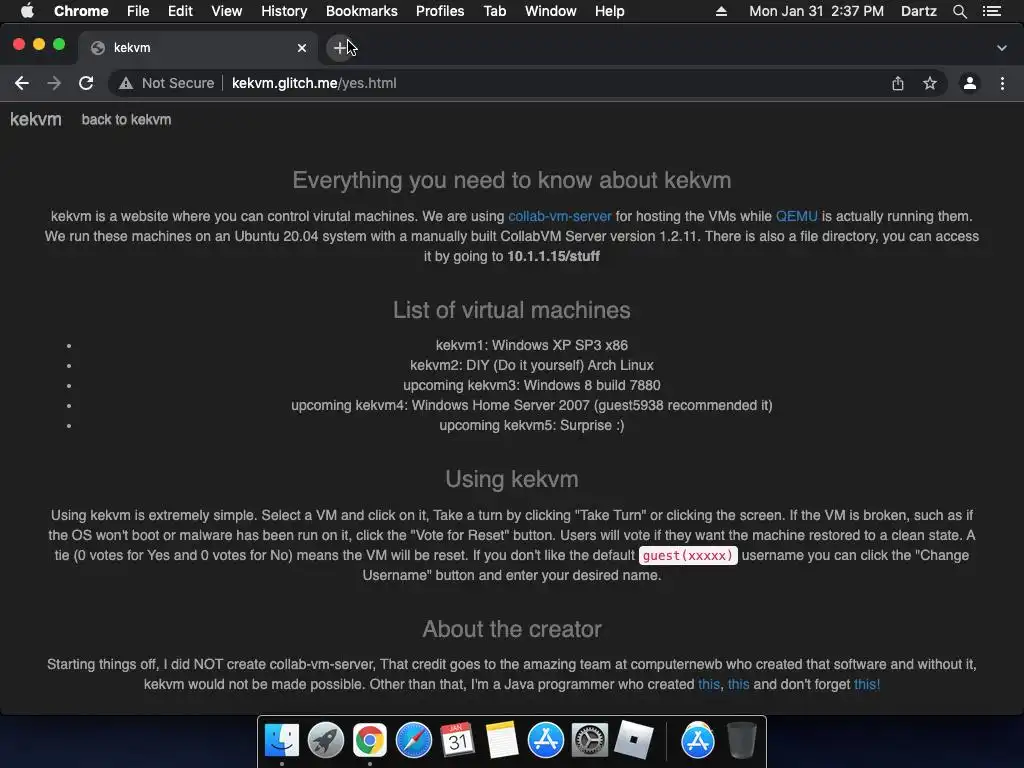Open Launchpad from the Dock
The width and height of the screenshot is (1024, 768).
coord(325,741)
